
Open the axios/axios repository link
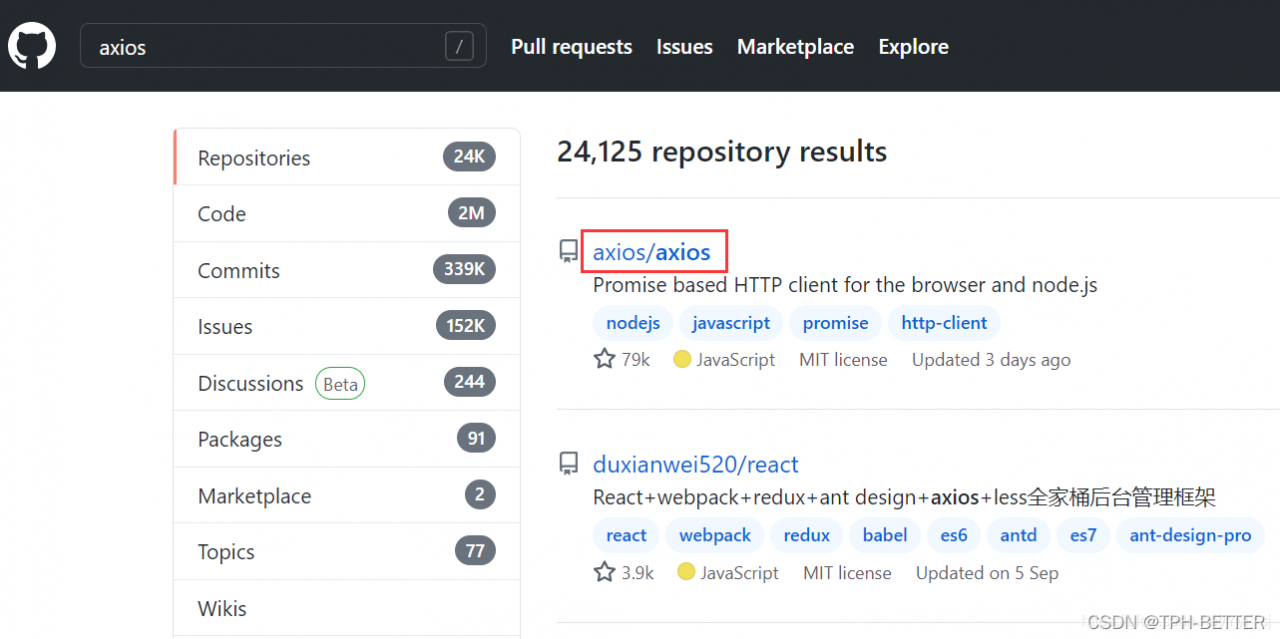652,252
